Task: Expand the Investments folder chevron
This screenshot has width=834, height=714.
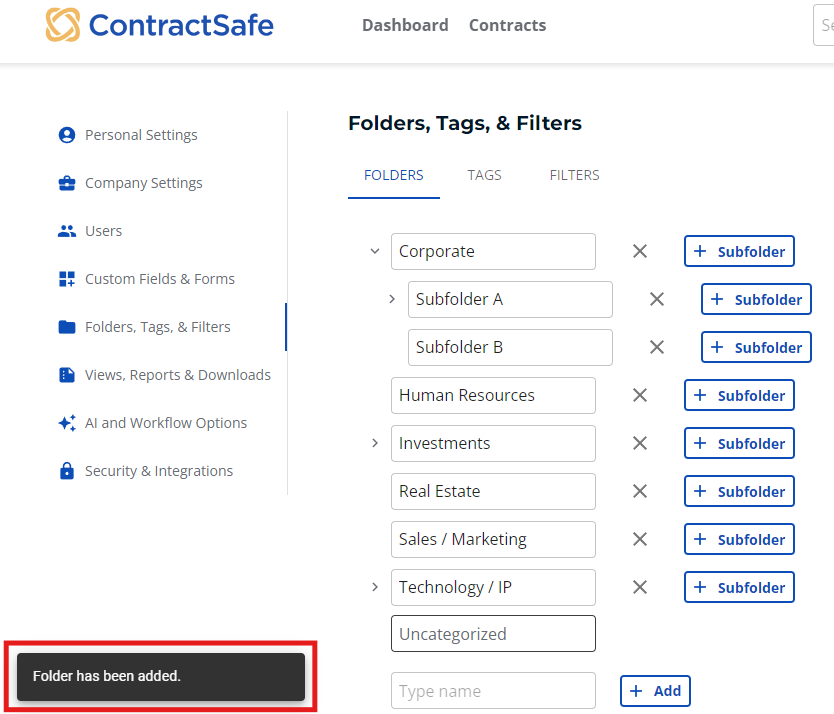Action: 374,443
